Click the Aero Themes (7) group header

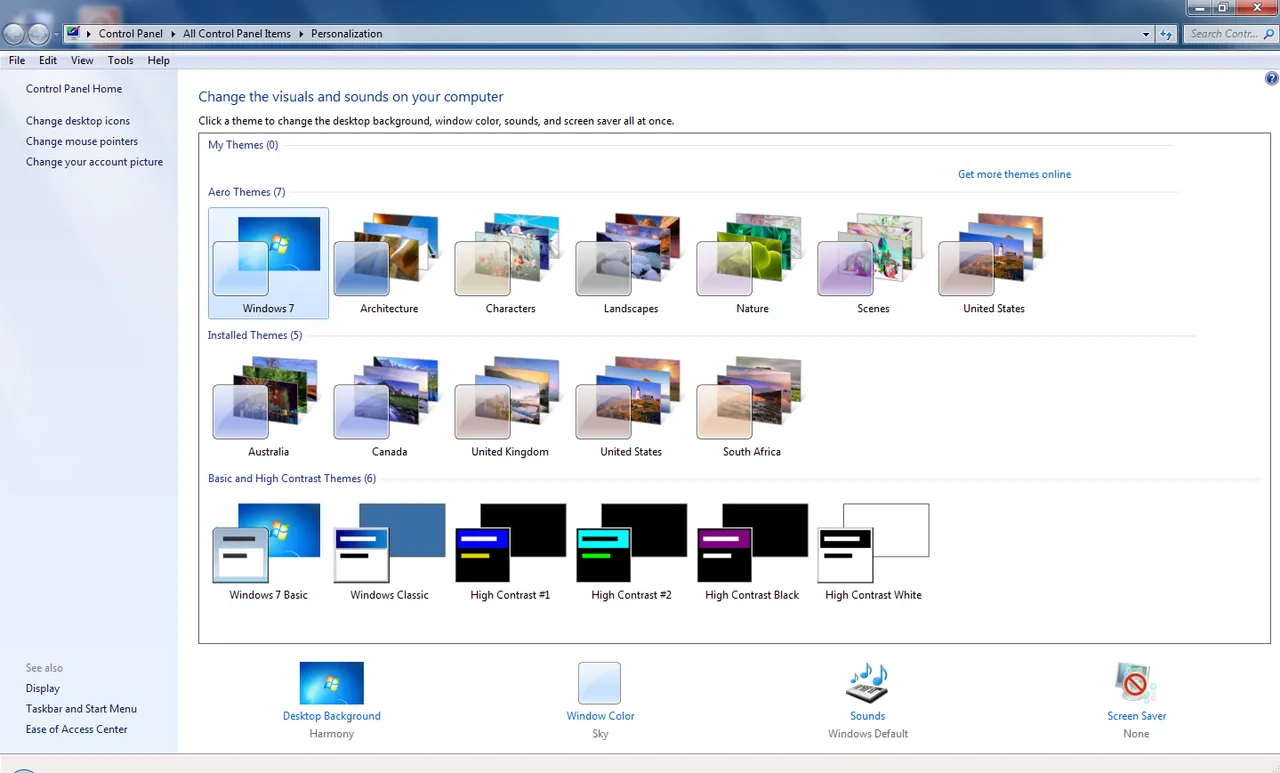(x=246, y=192)
